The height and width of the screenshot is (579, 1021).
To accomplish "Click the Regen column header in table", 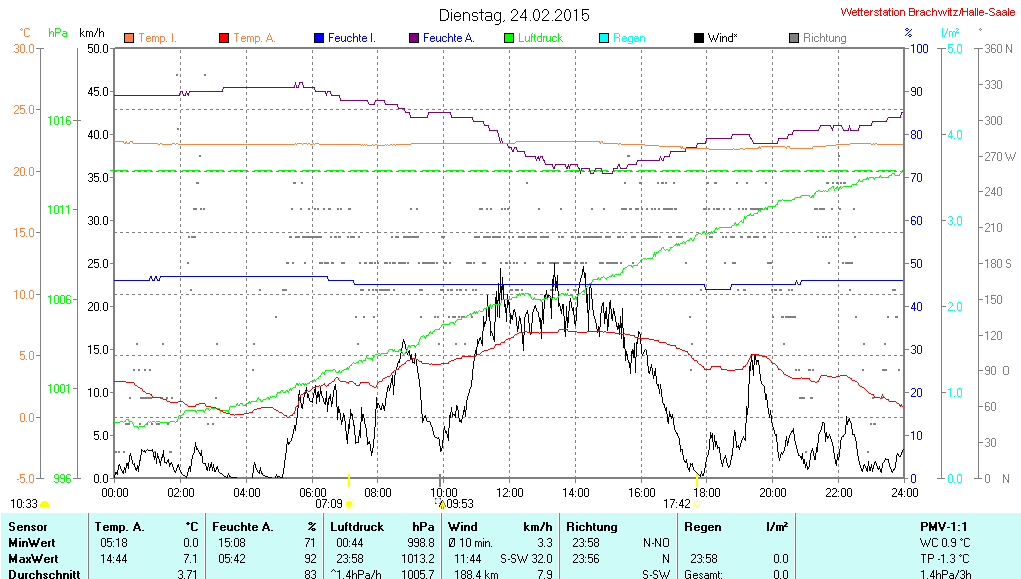I will (703, 526).
